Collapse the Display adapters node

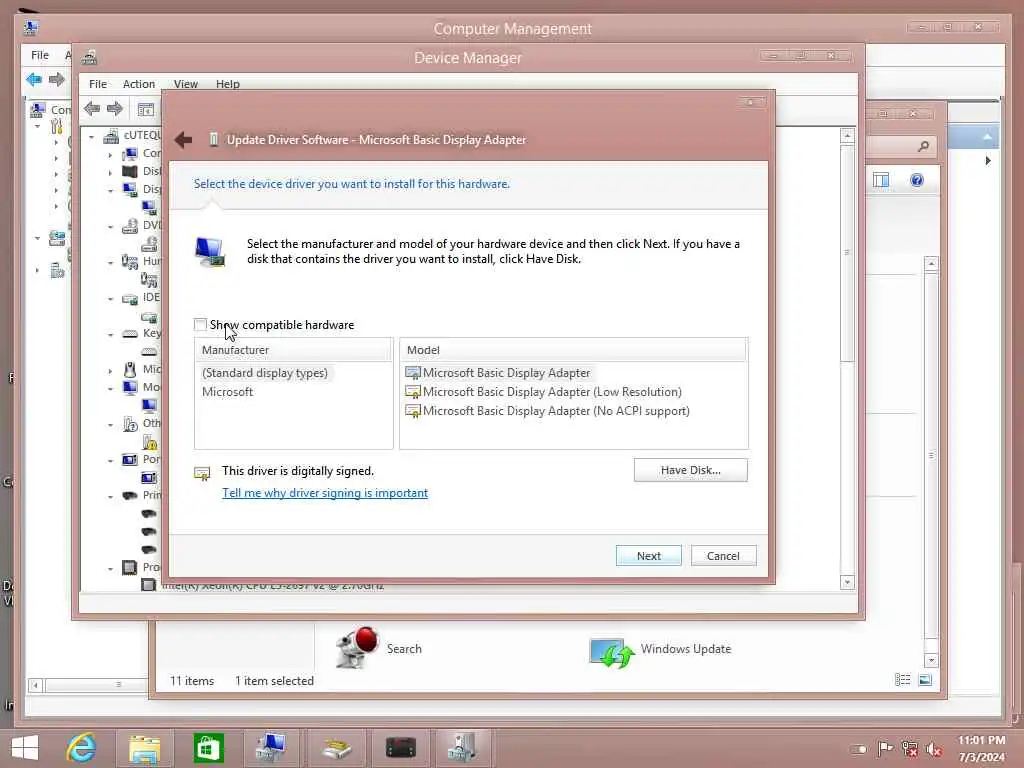pos(110,190)
